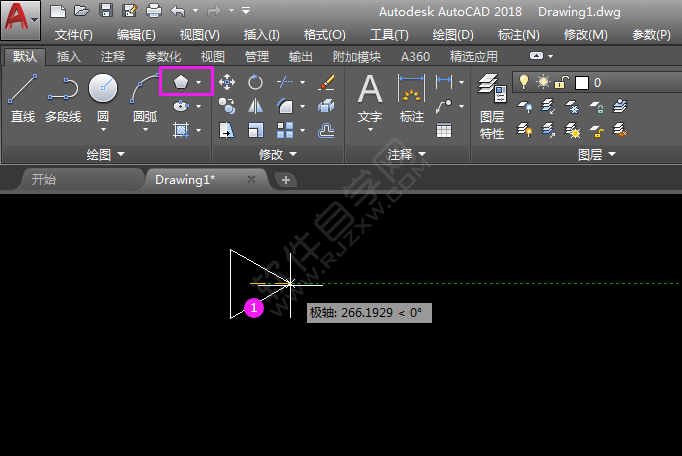Viewport: 682px width, 456px height.
Task: Insert a Table using the table icon
Action: click(444, 130)
